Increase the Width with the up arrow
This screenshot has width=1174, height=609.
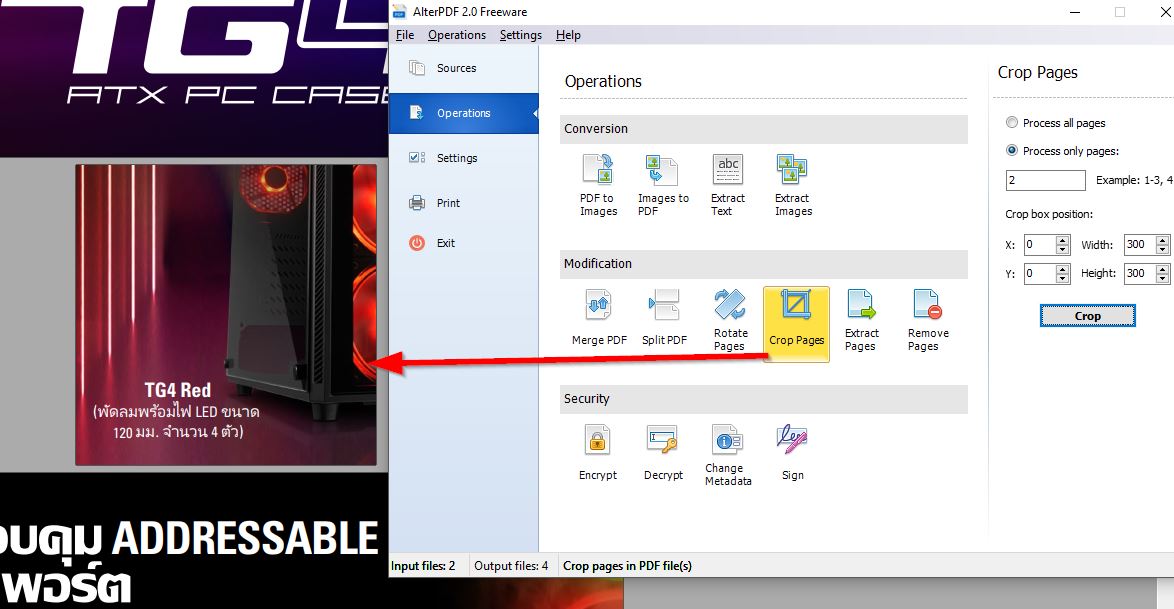[x=1162, y=240]
